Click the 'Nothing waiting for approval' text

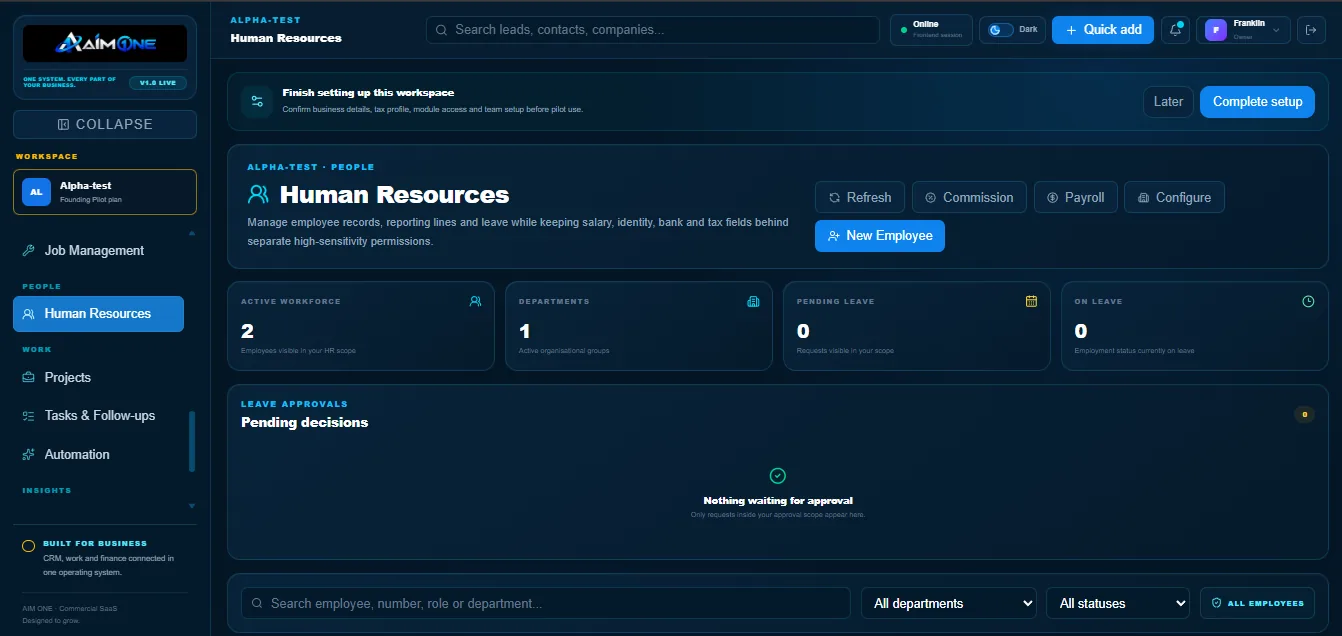778,500
